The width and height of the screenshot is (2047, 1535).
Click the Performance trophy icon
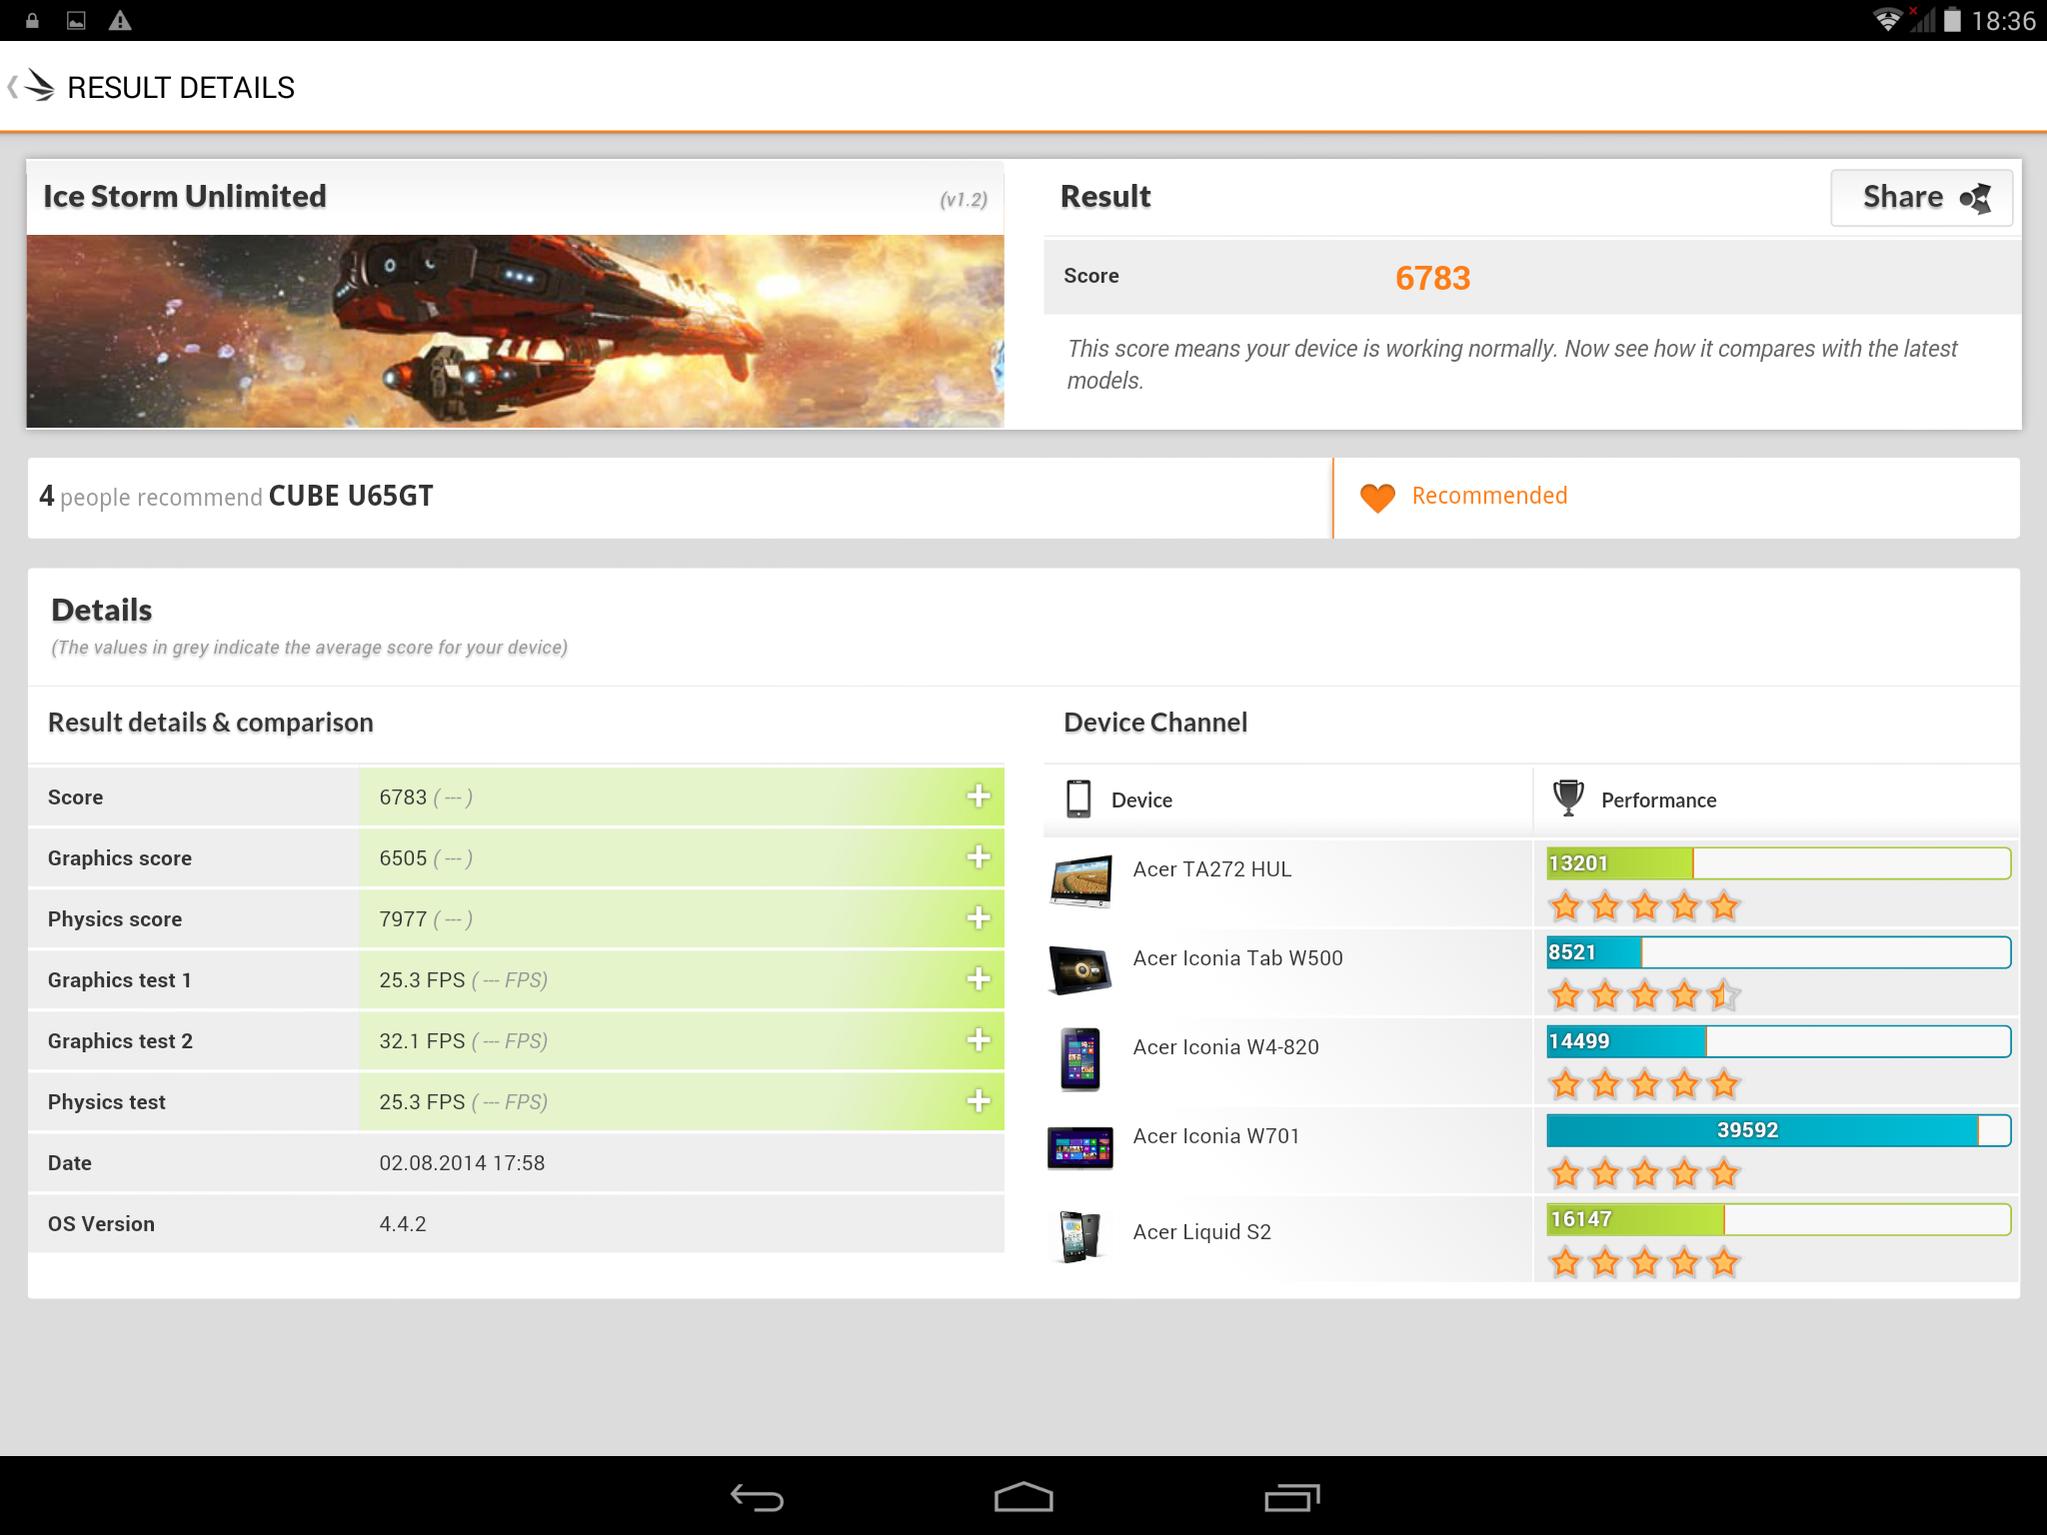point(1567,798)
